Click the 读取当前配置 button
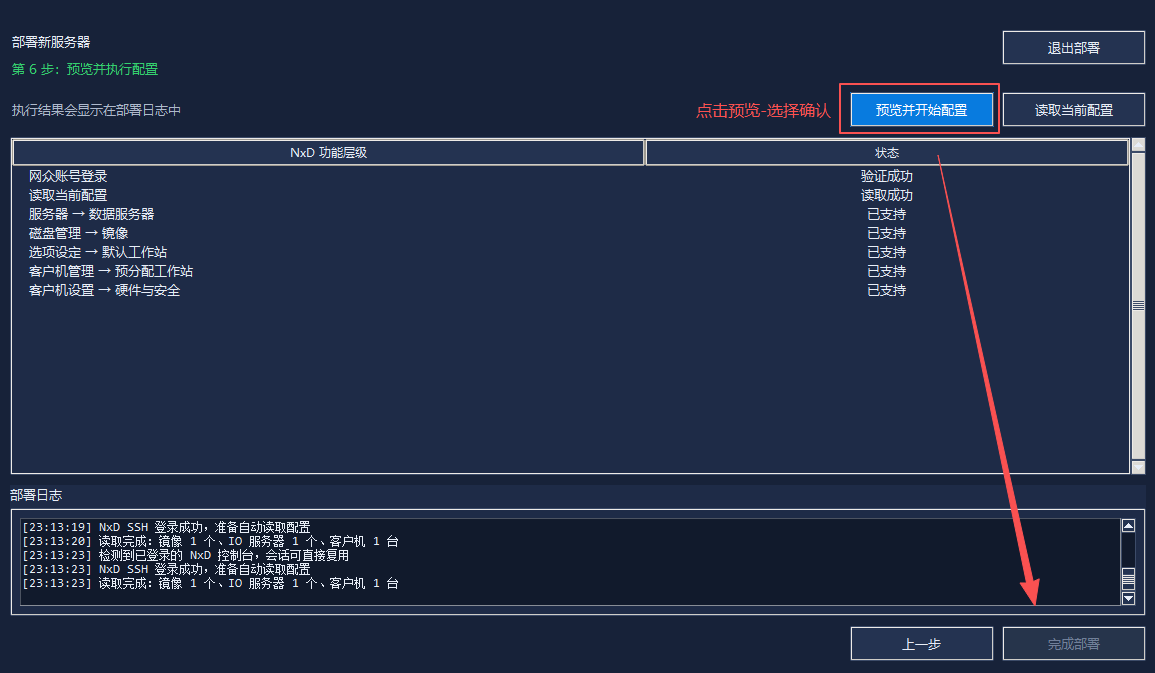 1073,110
